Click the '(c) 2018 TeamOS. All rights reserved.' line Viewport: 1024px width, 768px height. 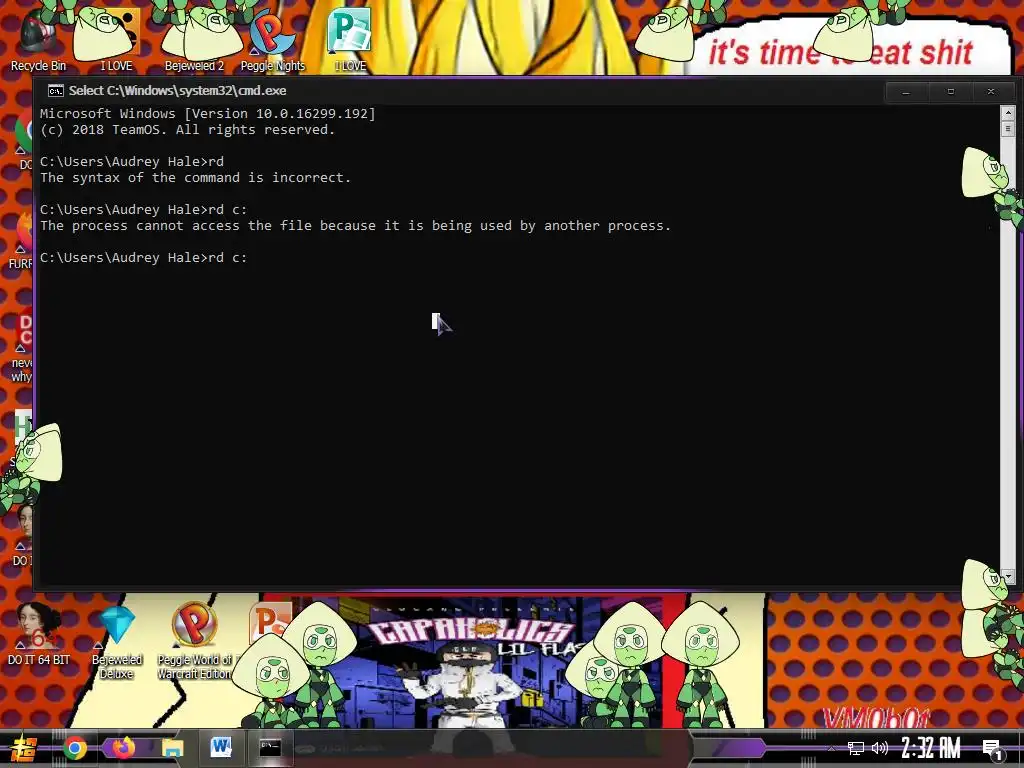pos(187,130)
